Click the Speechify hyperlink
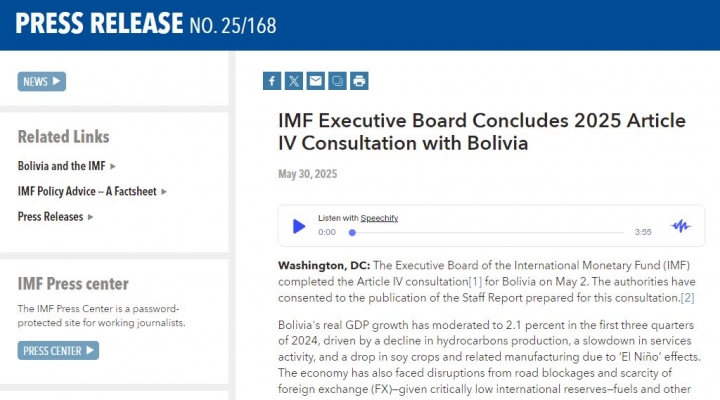This screenshot has height=400, width=720. click(379, 218)
